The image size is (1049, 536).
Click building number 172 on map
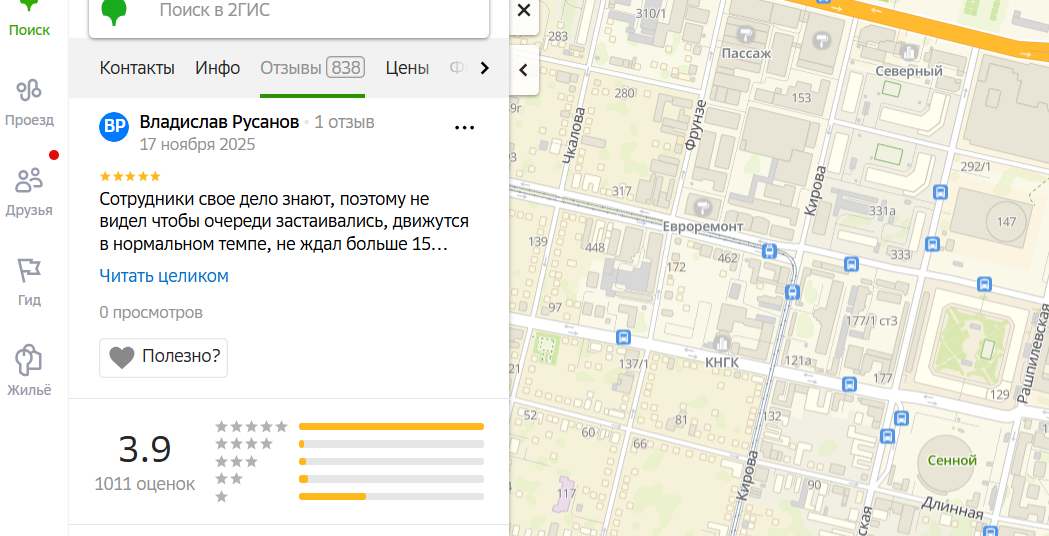[676, 268]
